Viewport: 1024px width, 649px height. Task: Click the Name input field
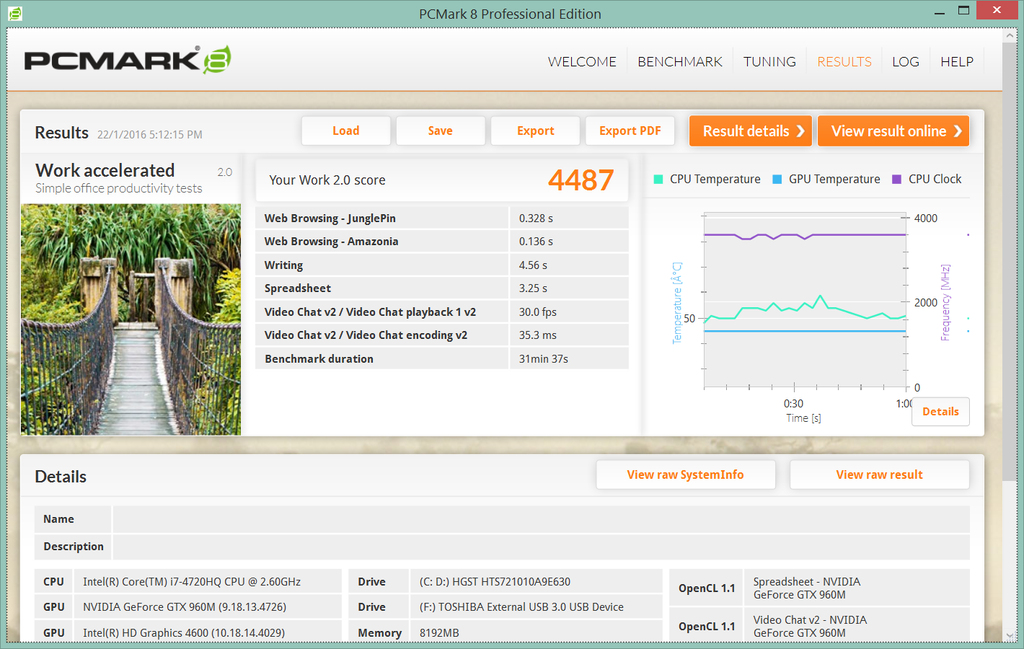[x=540, y=519]
